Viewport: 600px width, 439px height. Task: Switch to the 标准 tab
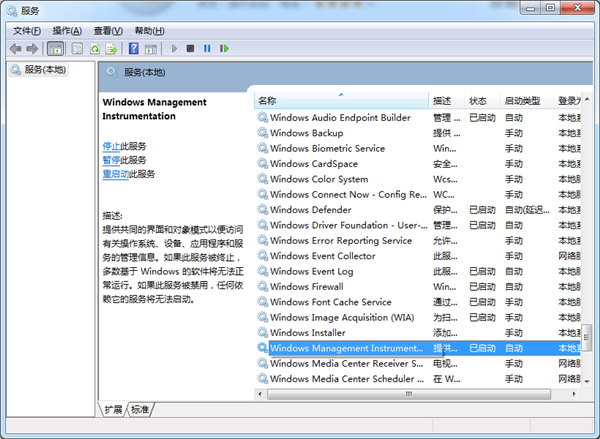click(140, 410)
